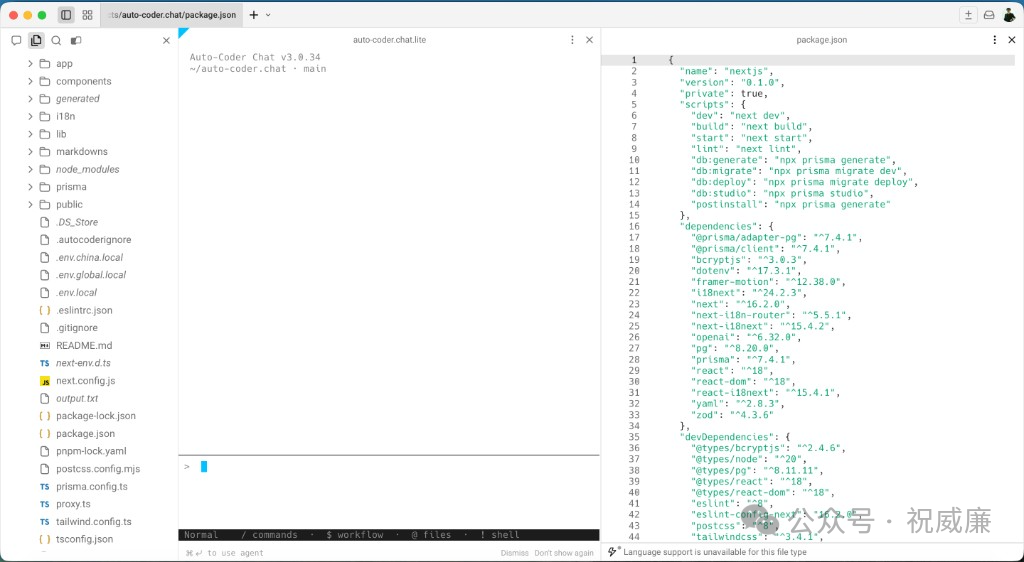Open the .env.global.local file
This screenshot has height=562, width=1024.
[x=89, y=275]
